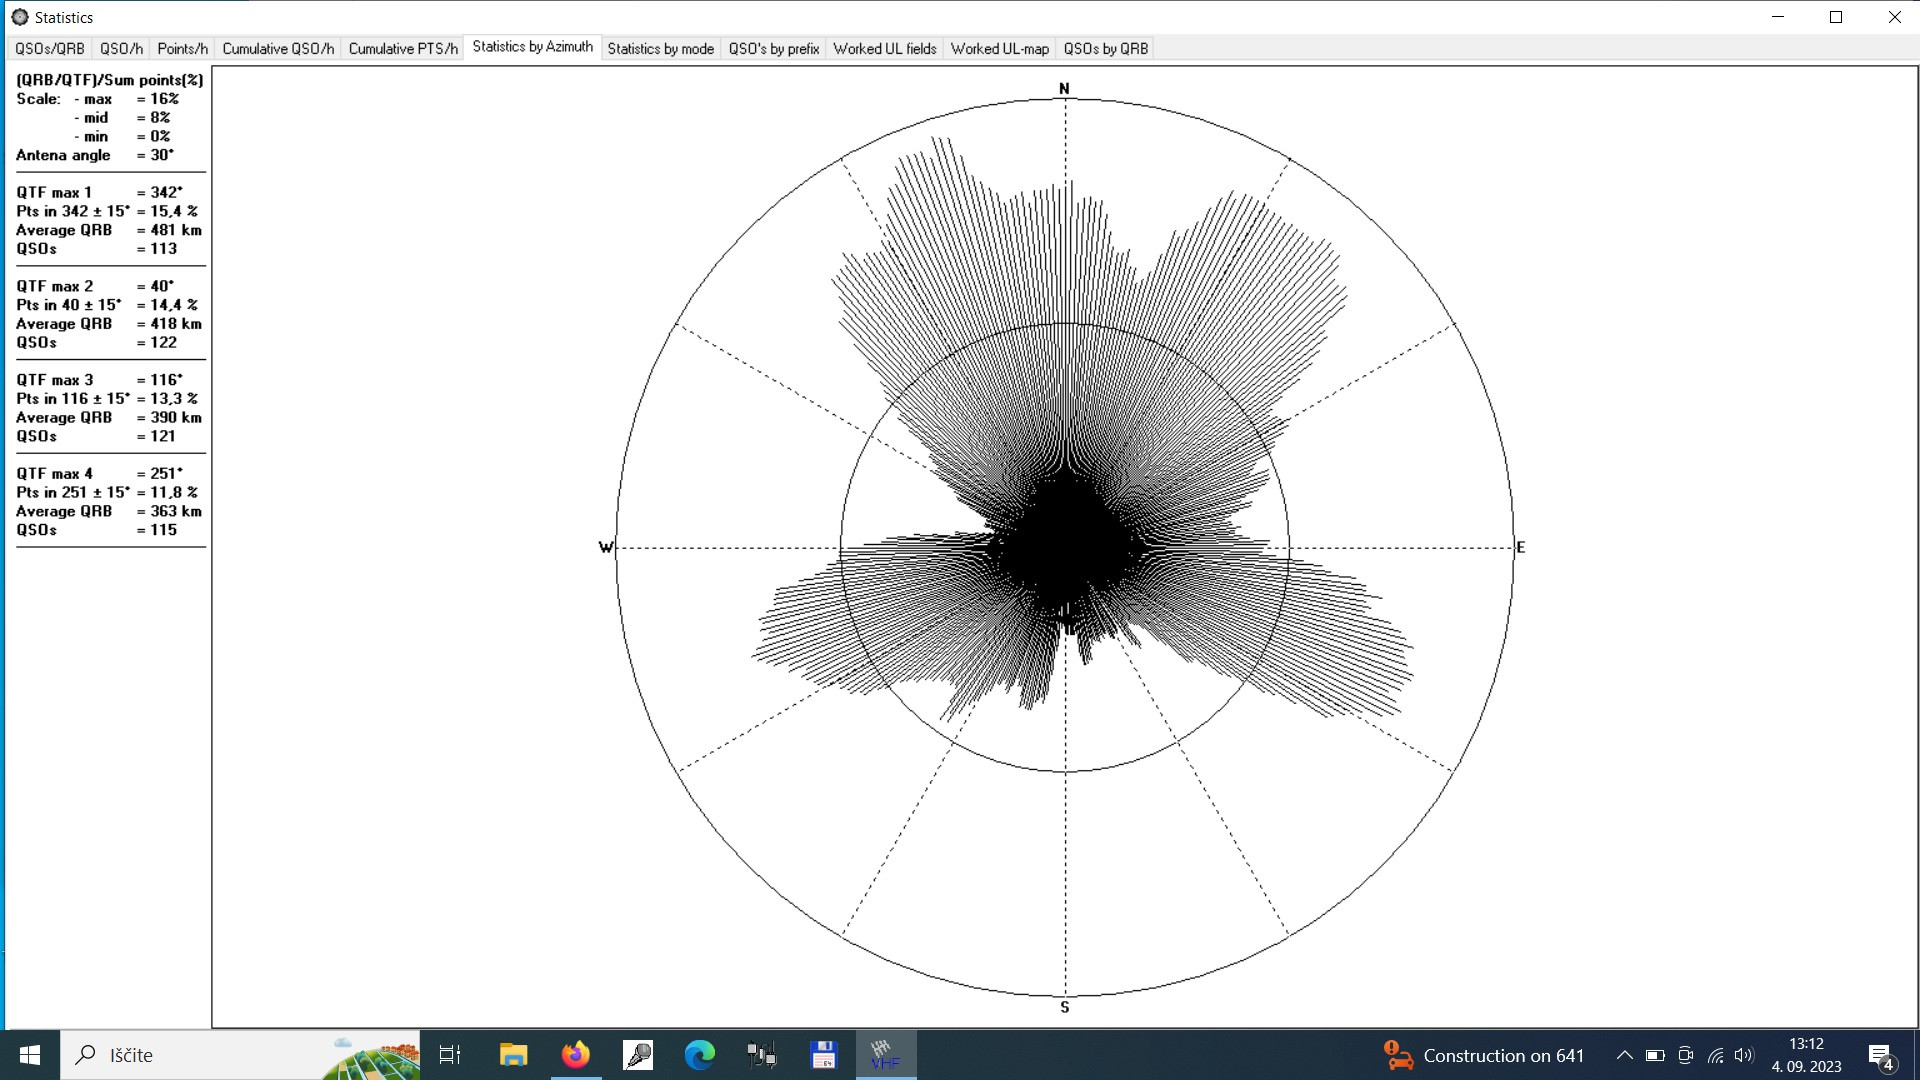Select the Worked UL-map tab
1920x1080 pixels.
pyautogui.click(x=1000, y=48)
